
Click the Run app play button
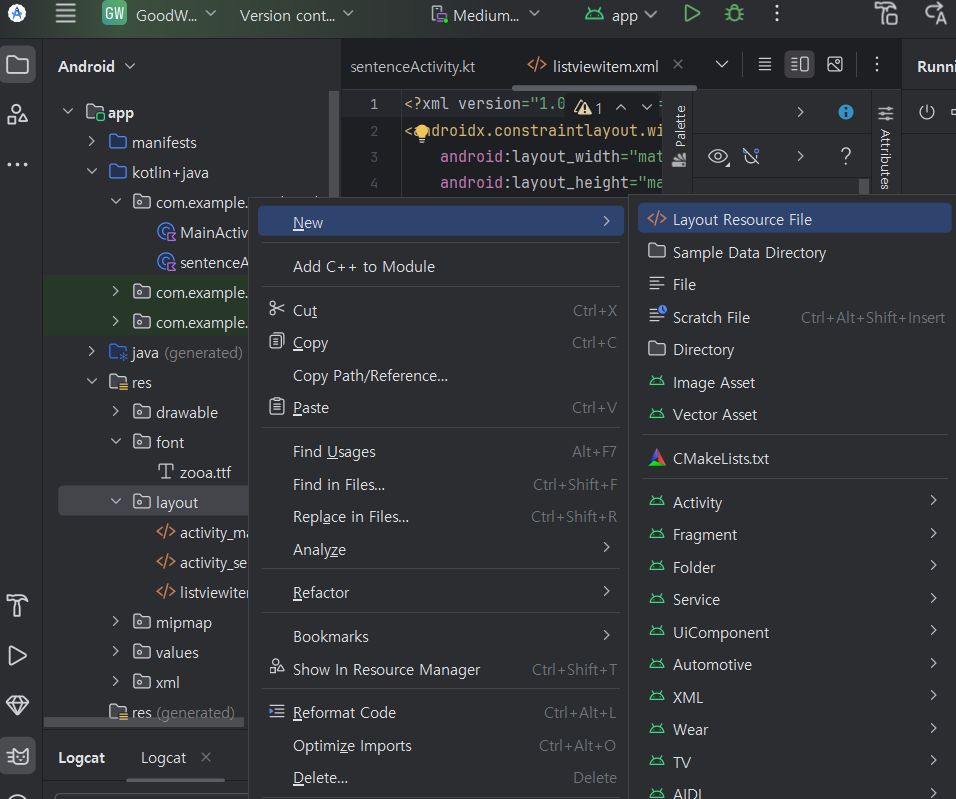coord(691,13)
